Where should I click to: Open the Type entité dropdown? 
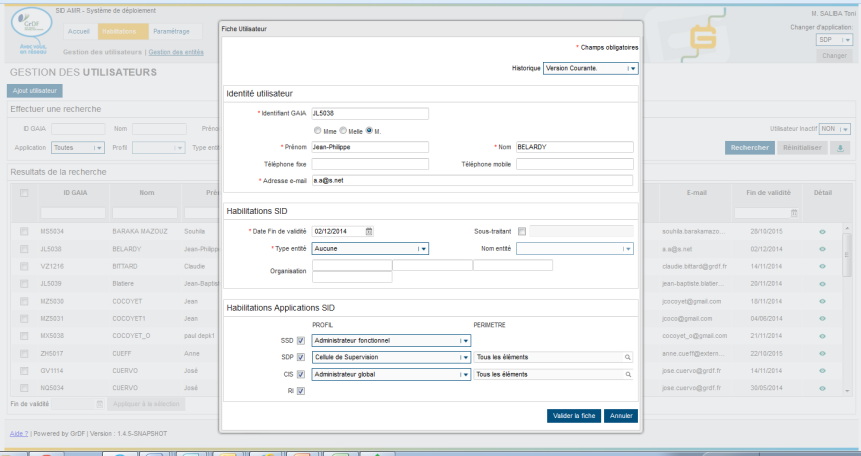(x=370, y=249)
